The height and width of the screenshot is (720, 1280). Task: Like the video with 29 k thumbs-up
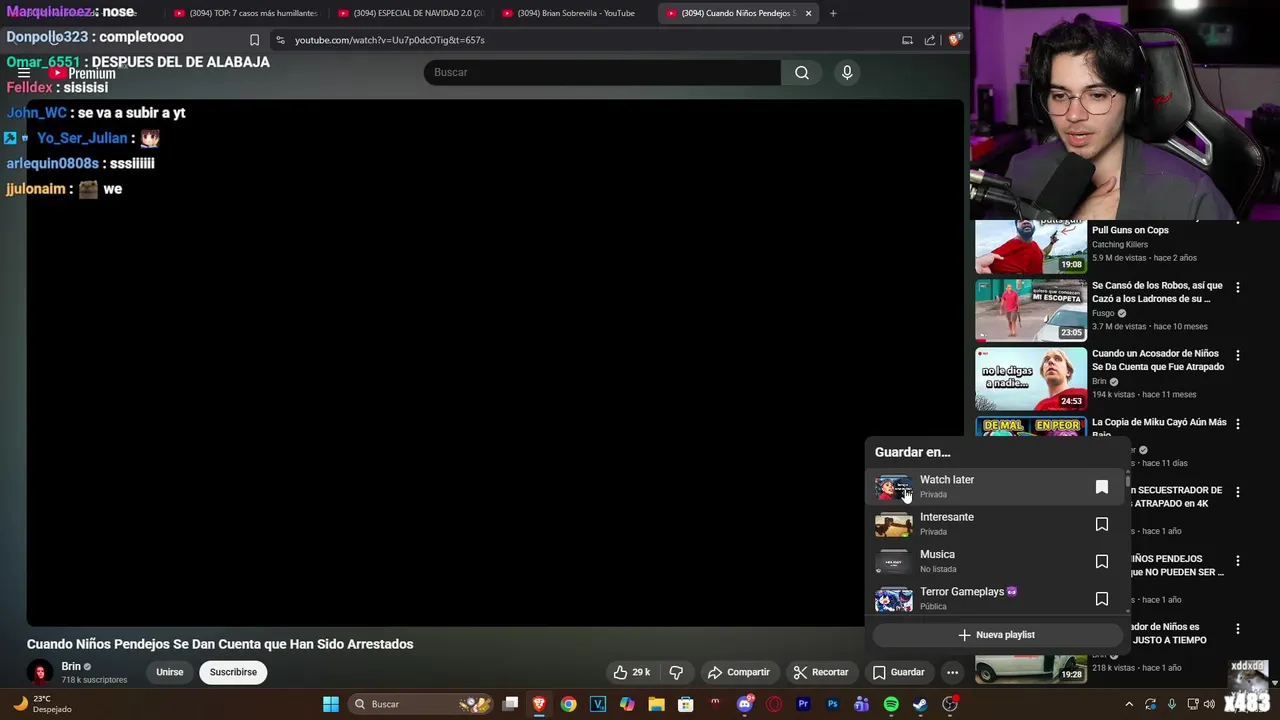(x=632, y=672)
